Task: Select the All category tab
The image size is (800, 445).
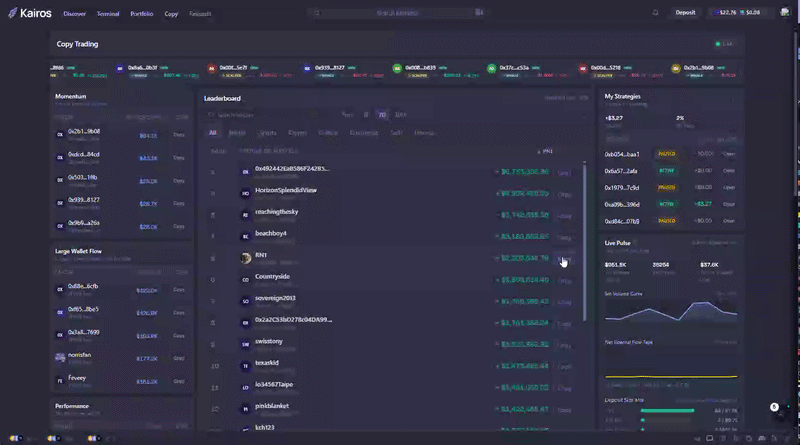Action: pos(212,133)
